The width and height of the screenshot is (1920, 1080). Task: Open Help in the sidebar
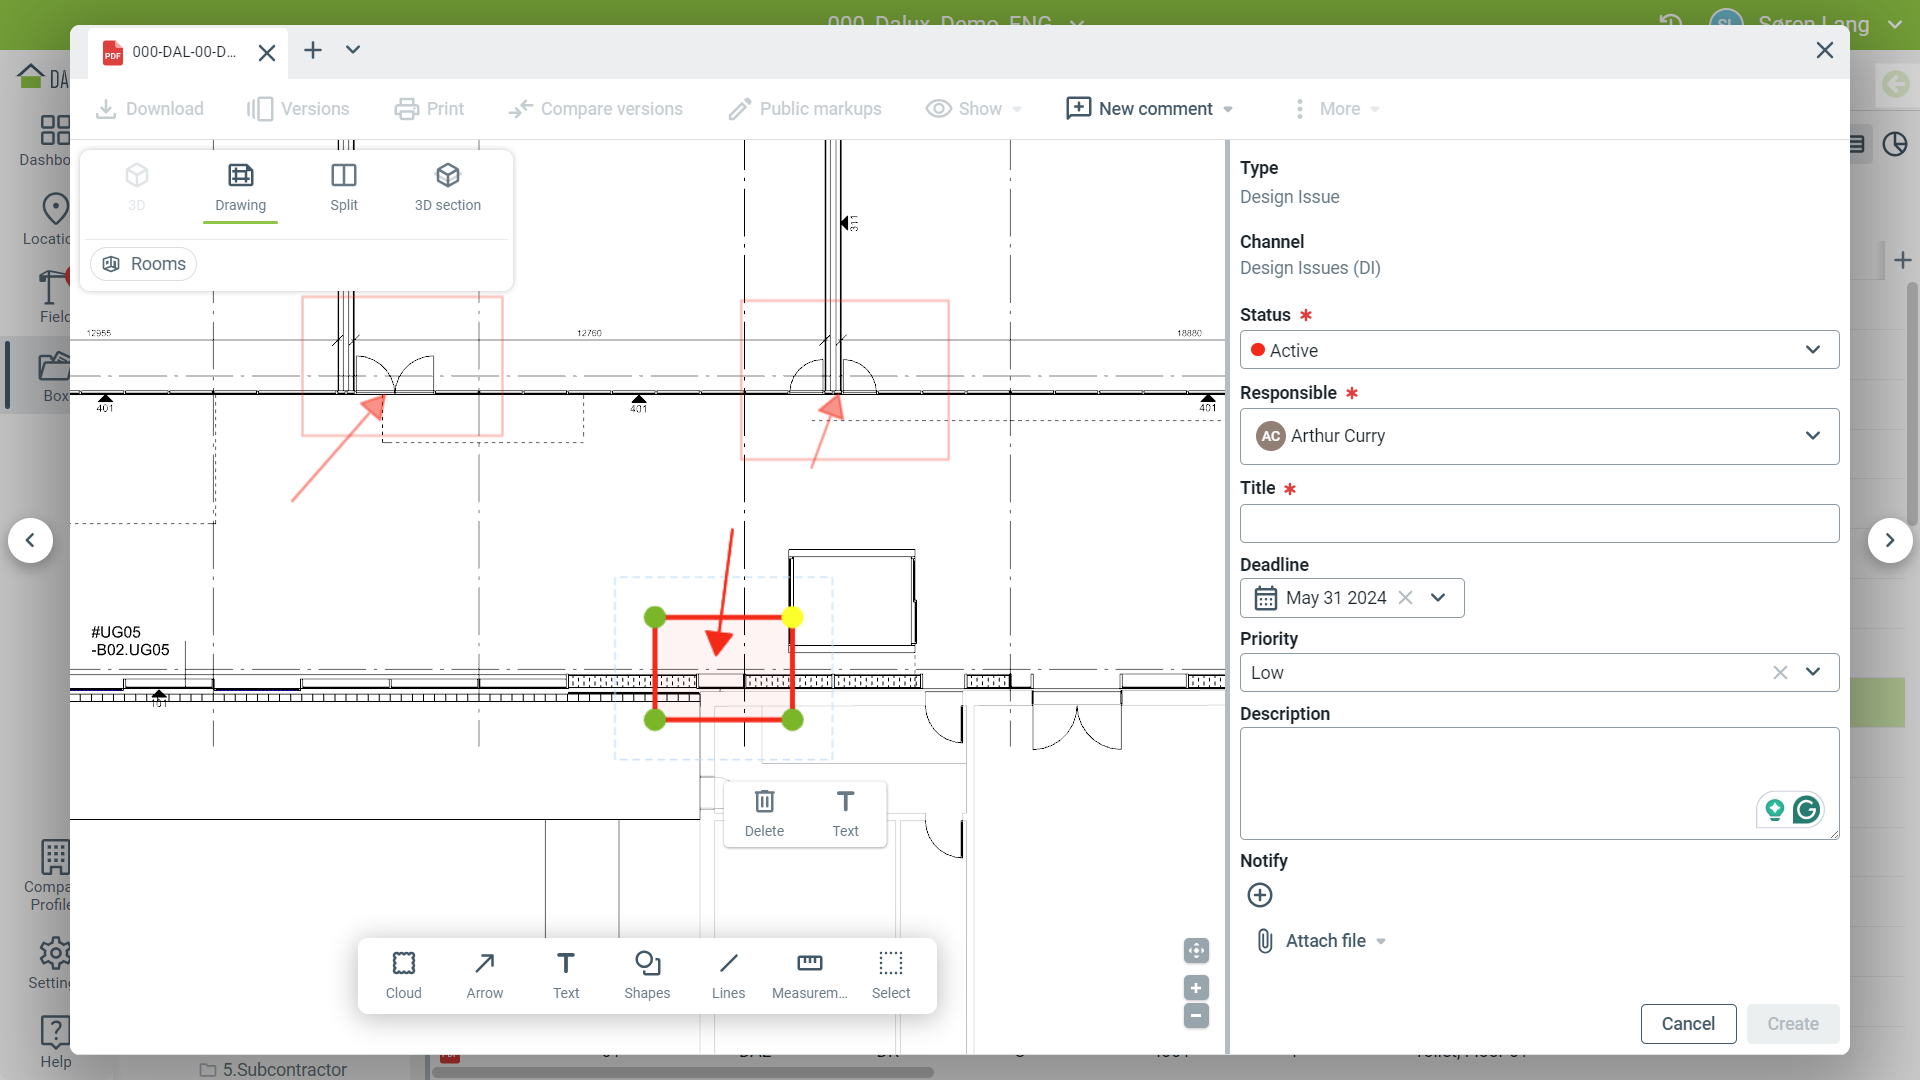tap(55, 1041)
